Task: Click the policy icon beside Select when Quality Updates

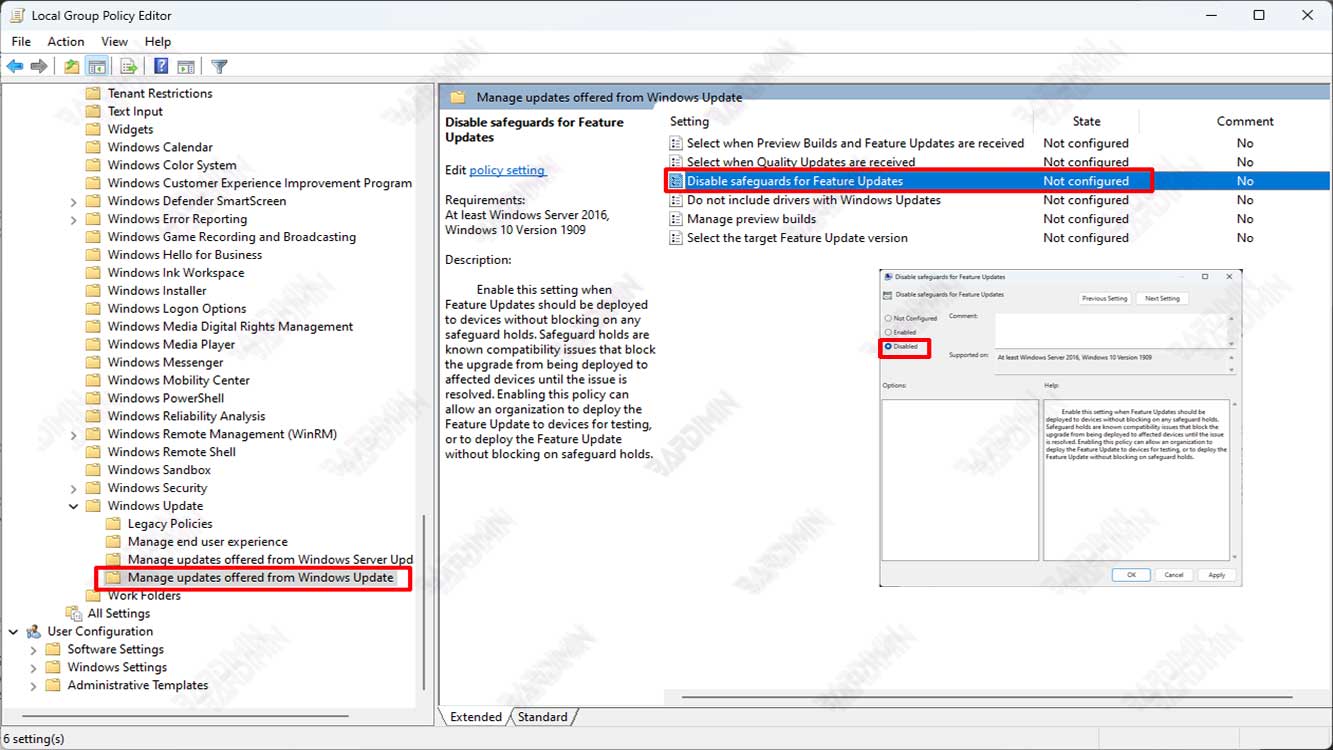Action: 676,162
